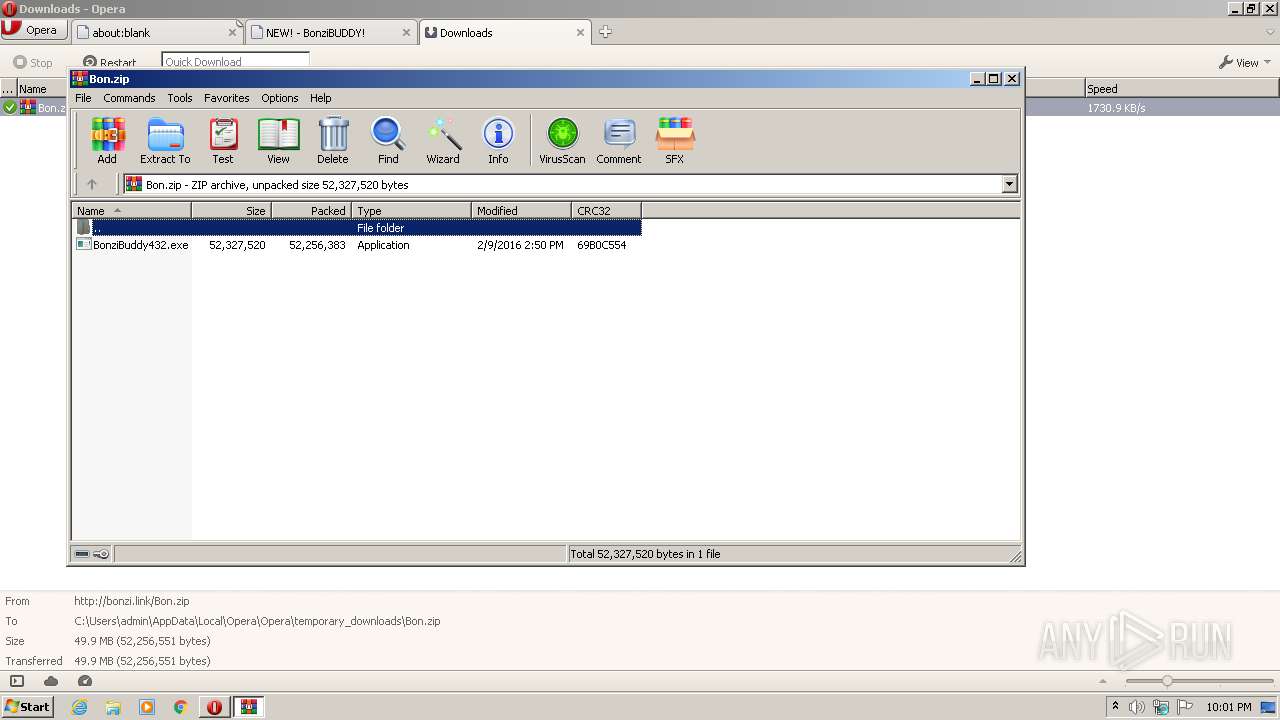The image size is (1280, 720).
Task: Open the Opera main menu button
Action: (34, 30)
